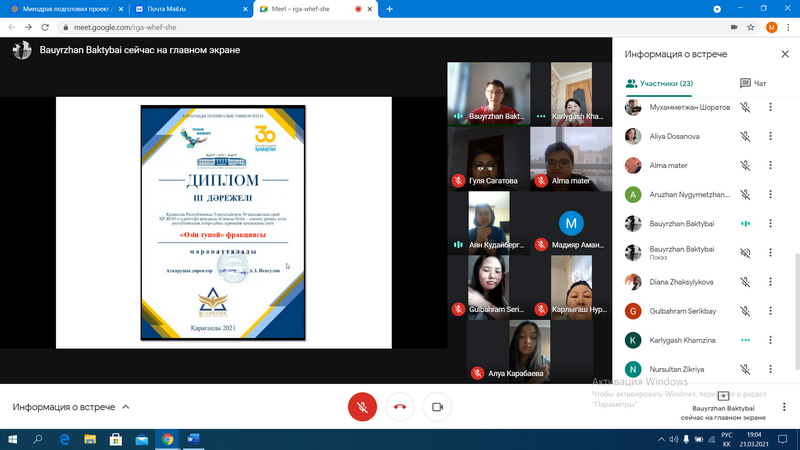Click Karlygash's green K avatar
Viewport: 800px width, 450px height.
click(x=633, y=340)
